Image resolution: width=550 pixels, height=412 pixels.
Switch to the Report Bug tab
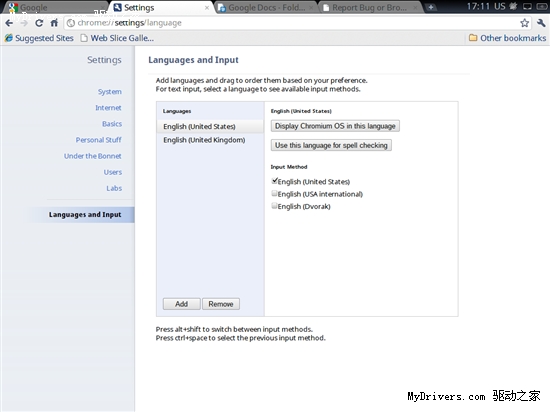370,7
